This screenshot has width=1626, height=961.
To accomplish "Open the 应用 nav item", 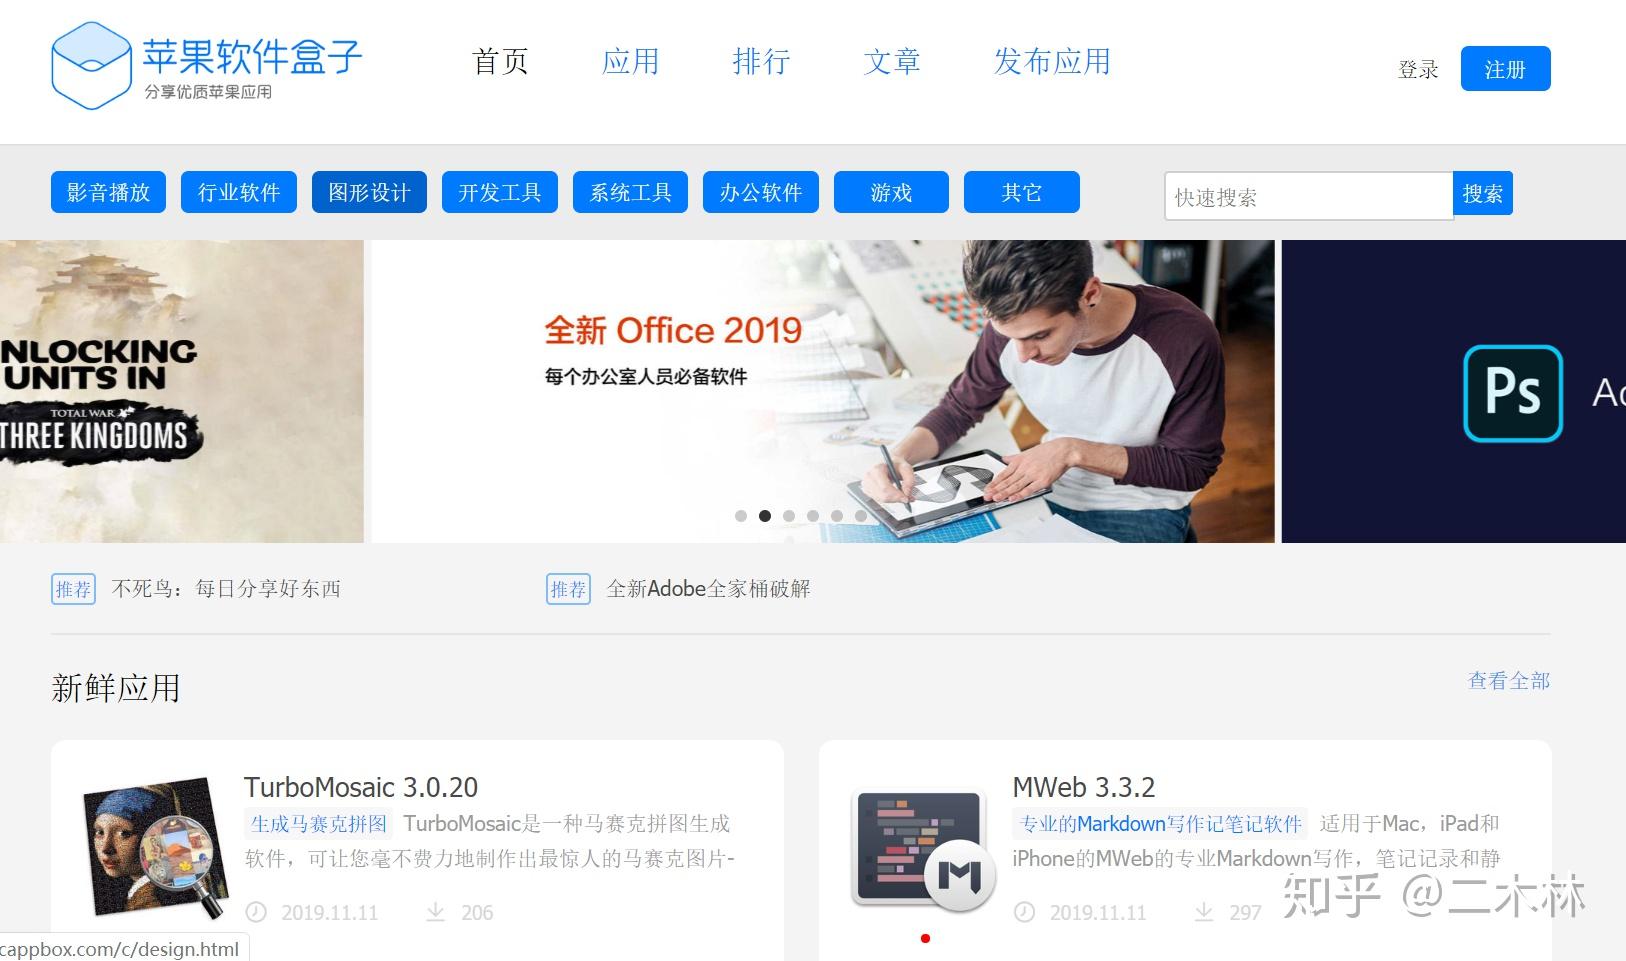I will pos(631,62).
